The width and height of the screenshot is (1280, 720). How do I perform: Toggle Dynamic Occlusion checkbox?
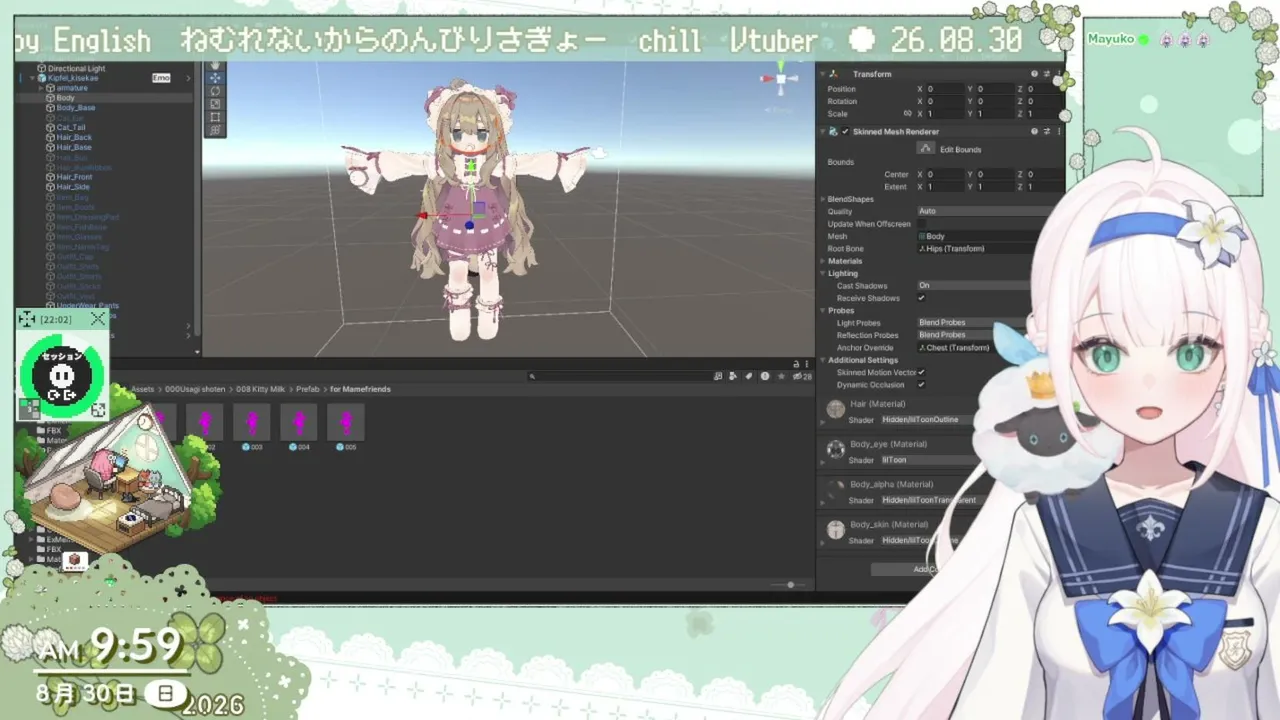click(922, 385)
